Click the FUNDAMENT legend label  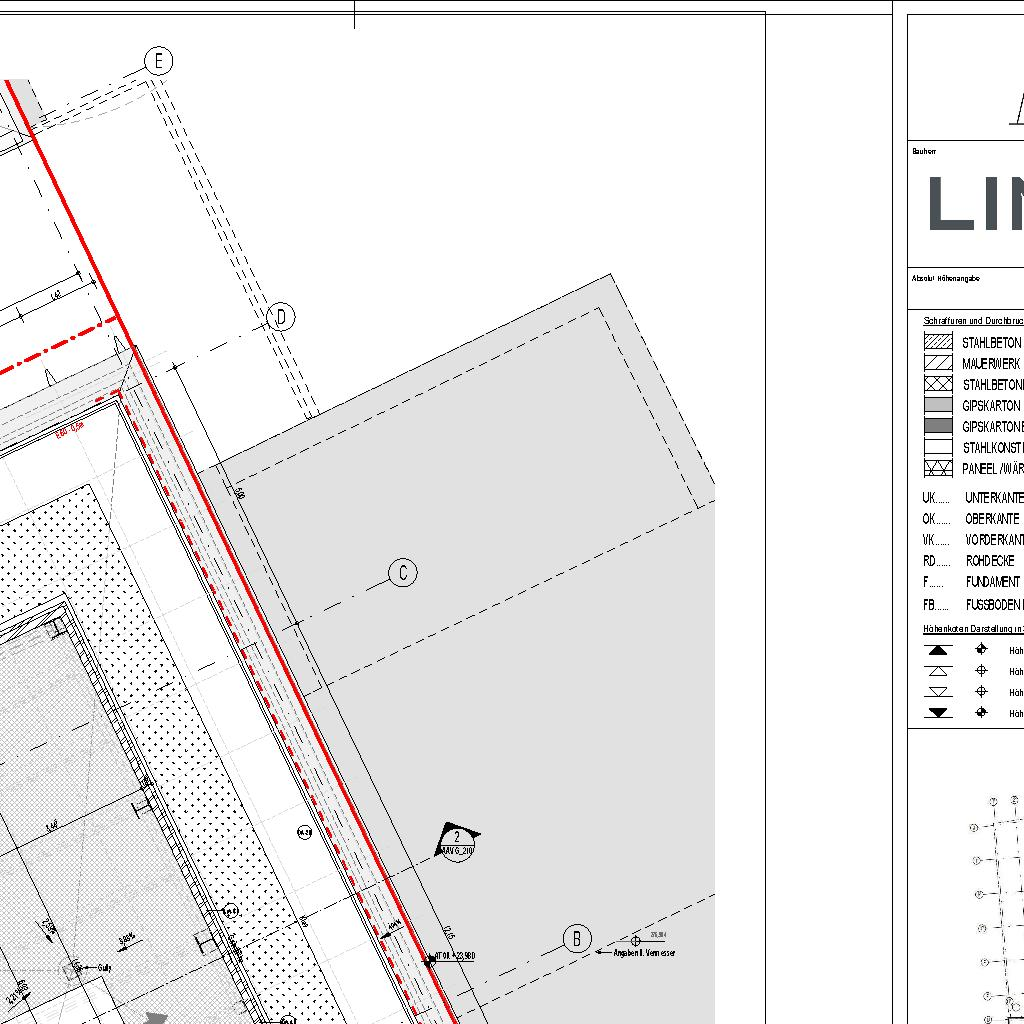[x=992, y=582]
